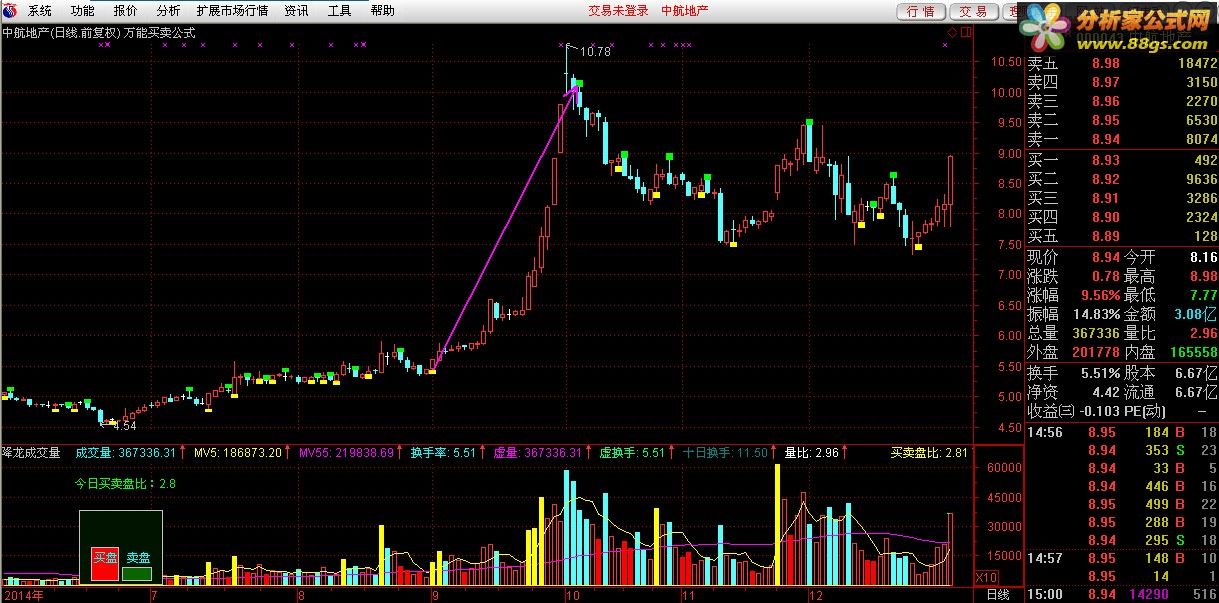Click the MV55: 219838.69 indicator value
The image size is (1219, 603).
click(347, 453)
